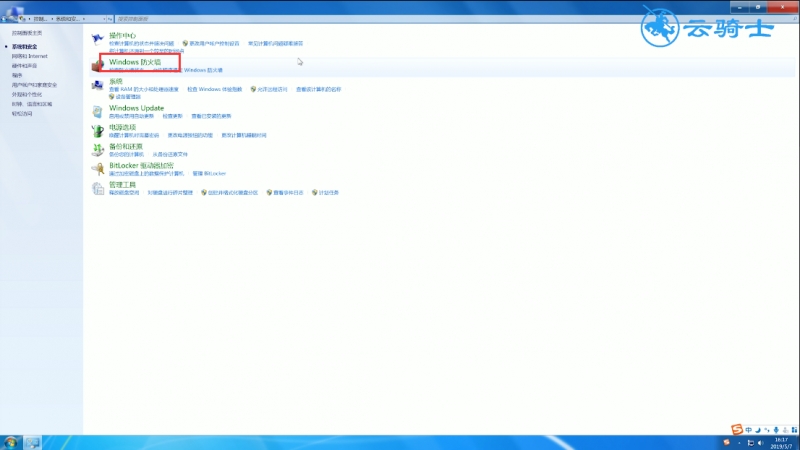
Task: Open the Power Options battery icon
Action: (x=97, y=131)
